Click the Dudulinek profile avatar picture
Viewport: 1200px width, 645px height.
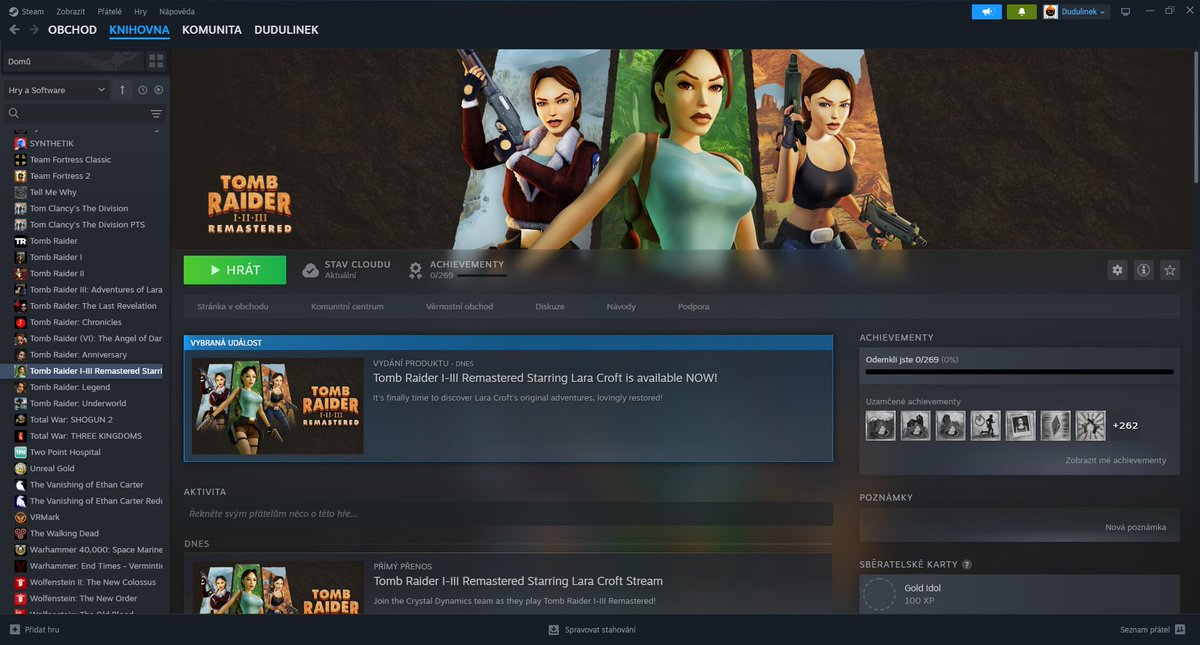coord(1051,12)
